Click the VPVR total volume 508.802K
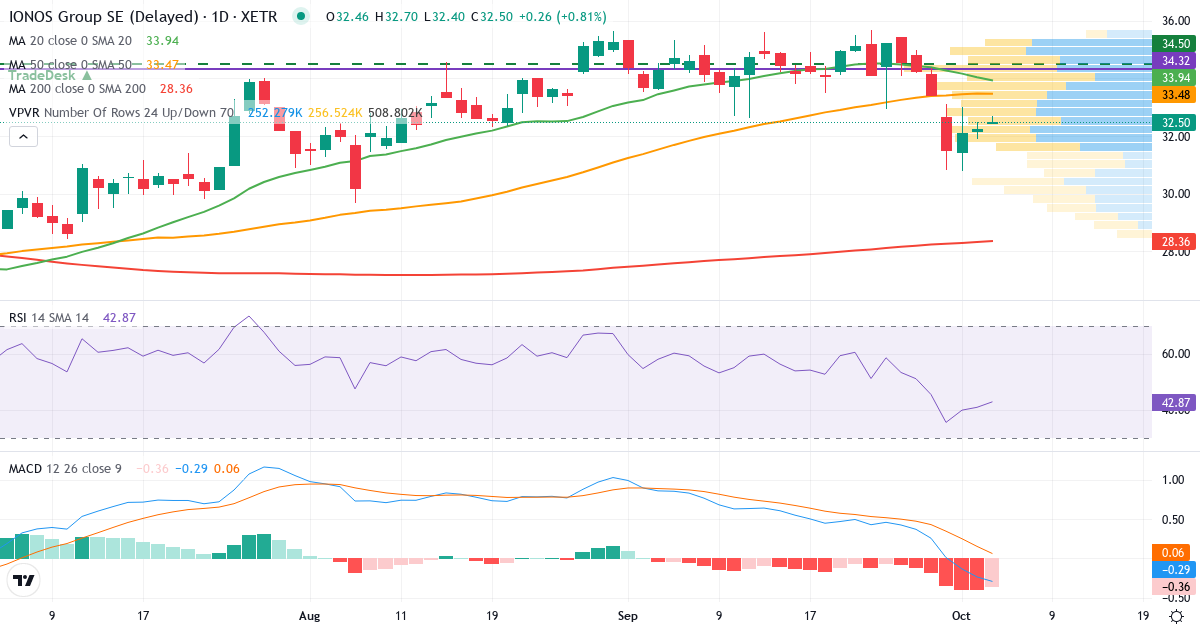The image size is (1200, 630). click(396, 112)
